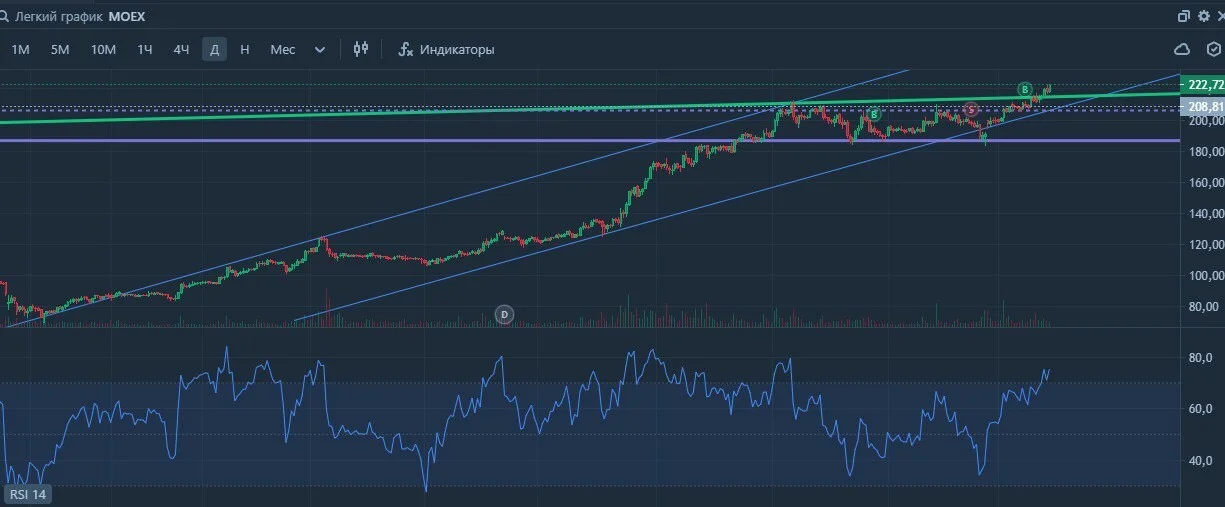Click the 140,00 price axis value
The height and width of the screenshot is (507, 1225).
[x=1206, y=214]
